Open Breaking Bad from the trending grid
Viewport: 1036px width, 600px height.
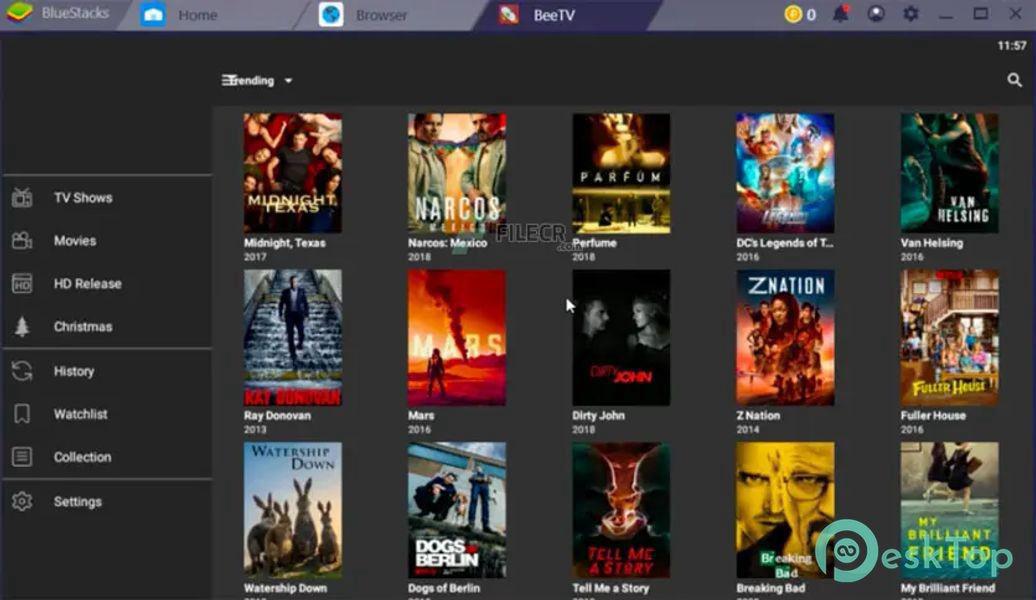[x=784, y=510]
